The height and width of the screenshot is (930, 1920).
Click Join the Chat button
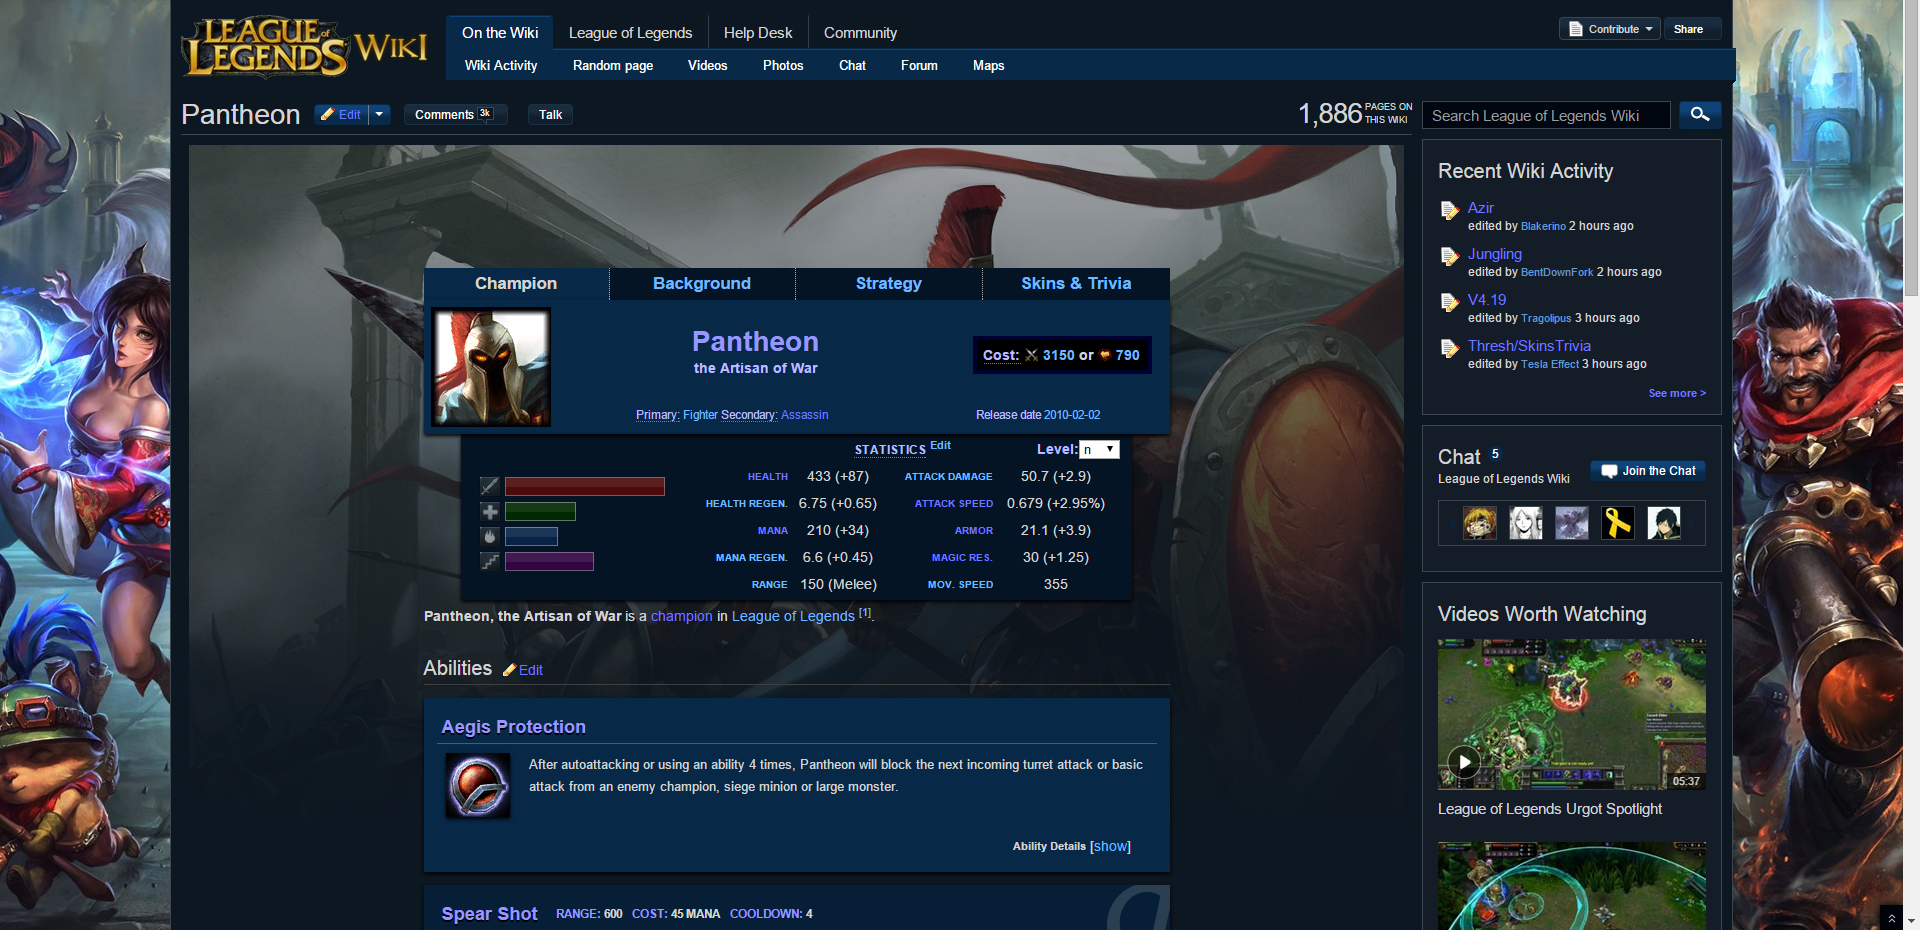pos(1648,471)
